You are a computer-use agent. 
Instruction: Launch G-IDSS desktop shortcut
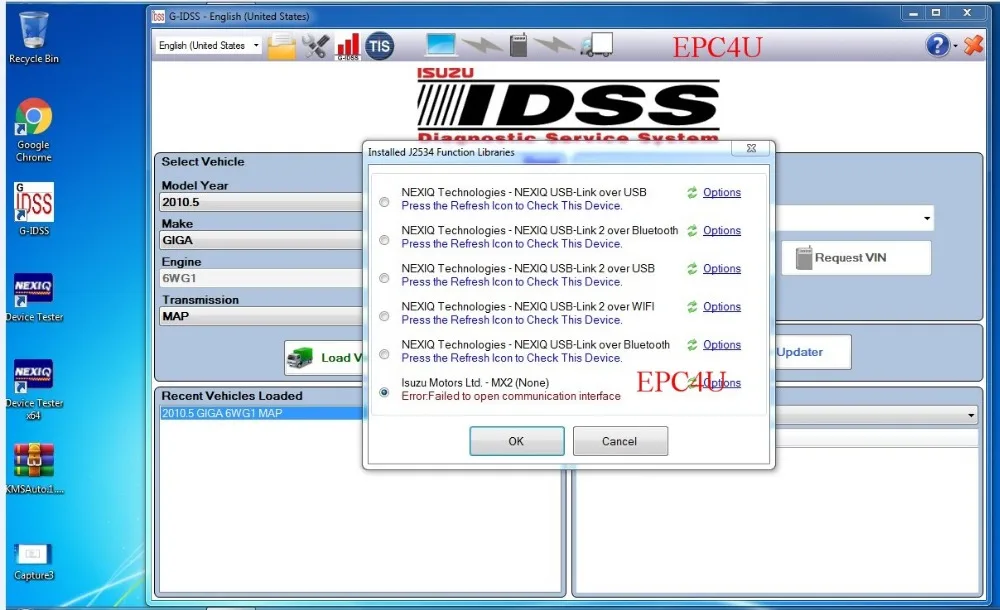click(34, 209)
